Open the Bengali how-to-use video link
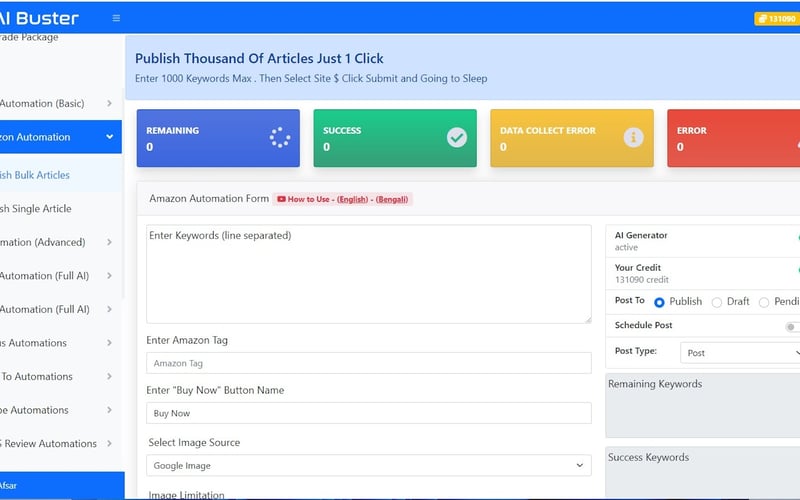The image size is (800, 500). coord(392,199)
